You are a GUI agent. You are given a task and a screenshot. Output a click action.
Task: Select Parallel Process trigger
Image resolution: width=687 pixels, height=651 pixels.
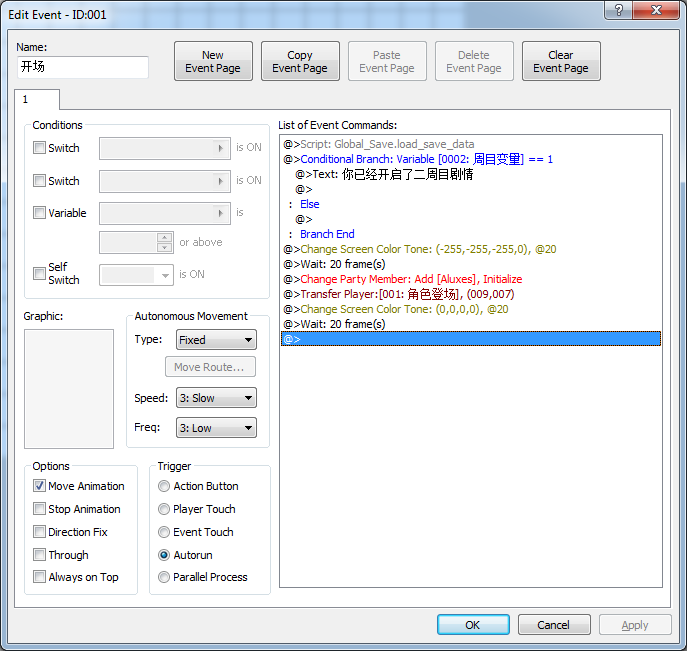(x=164, y=577)
